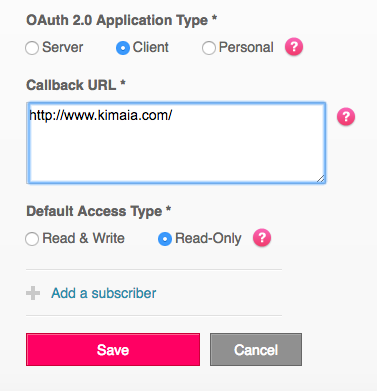
Task: Select the Server radio button
Action: (32, 48)
